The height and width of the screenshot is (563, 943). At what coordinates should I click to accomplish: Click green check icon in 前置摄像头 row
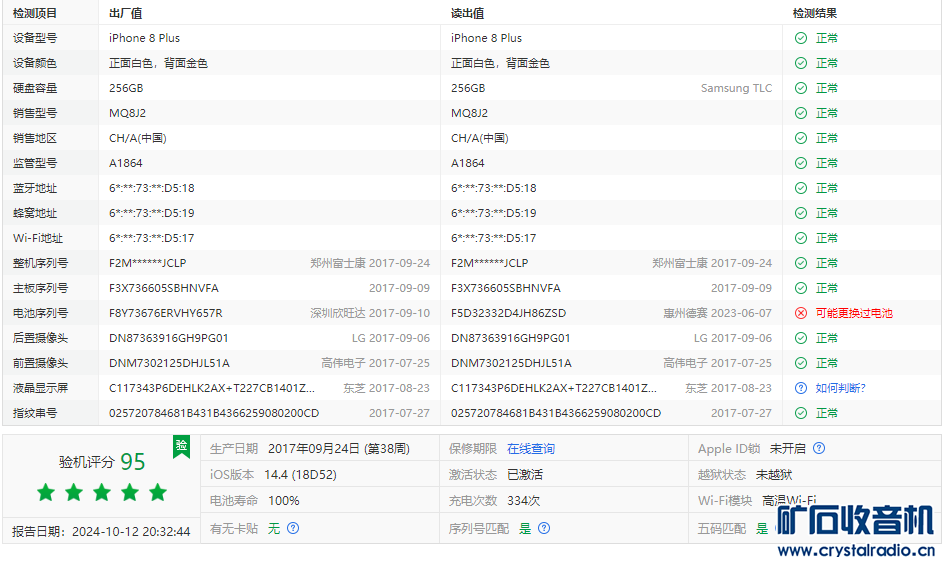[x=800, y=363]
